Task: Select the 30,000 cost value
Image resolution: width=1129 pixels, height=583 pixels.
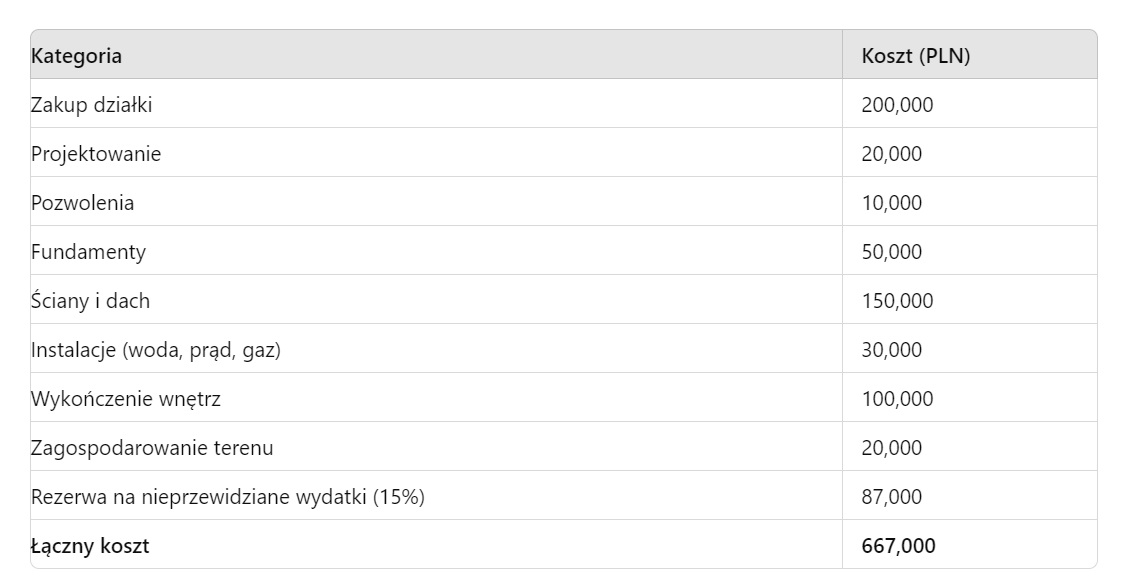Action: pyautogui.click(x=892, y=350)
